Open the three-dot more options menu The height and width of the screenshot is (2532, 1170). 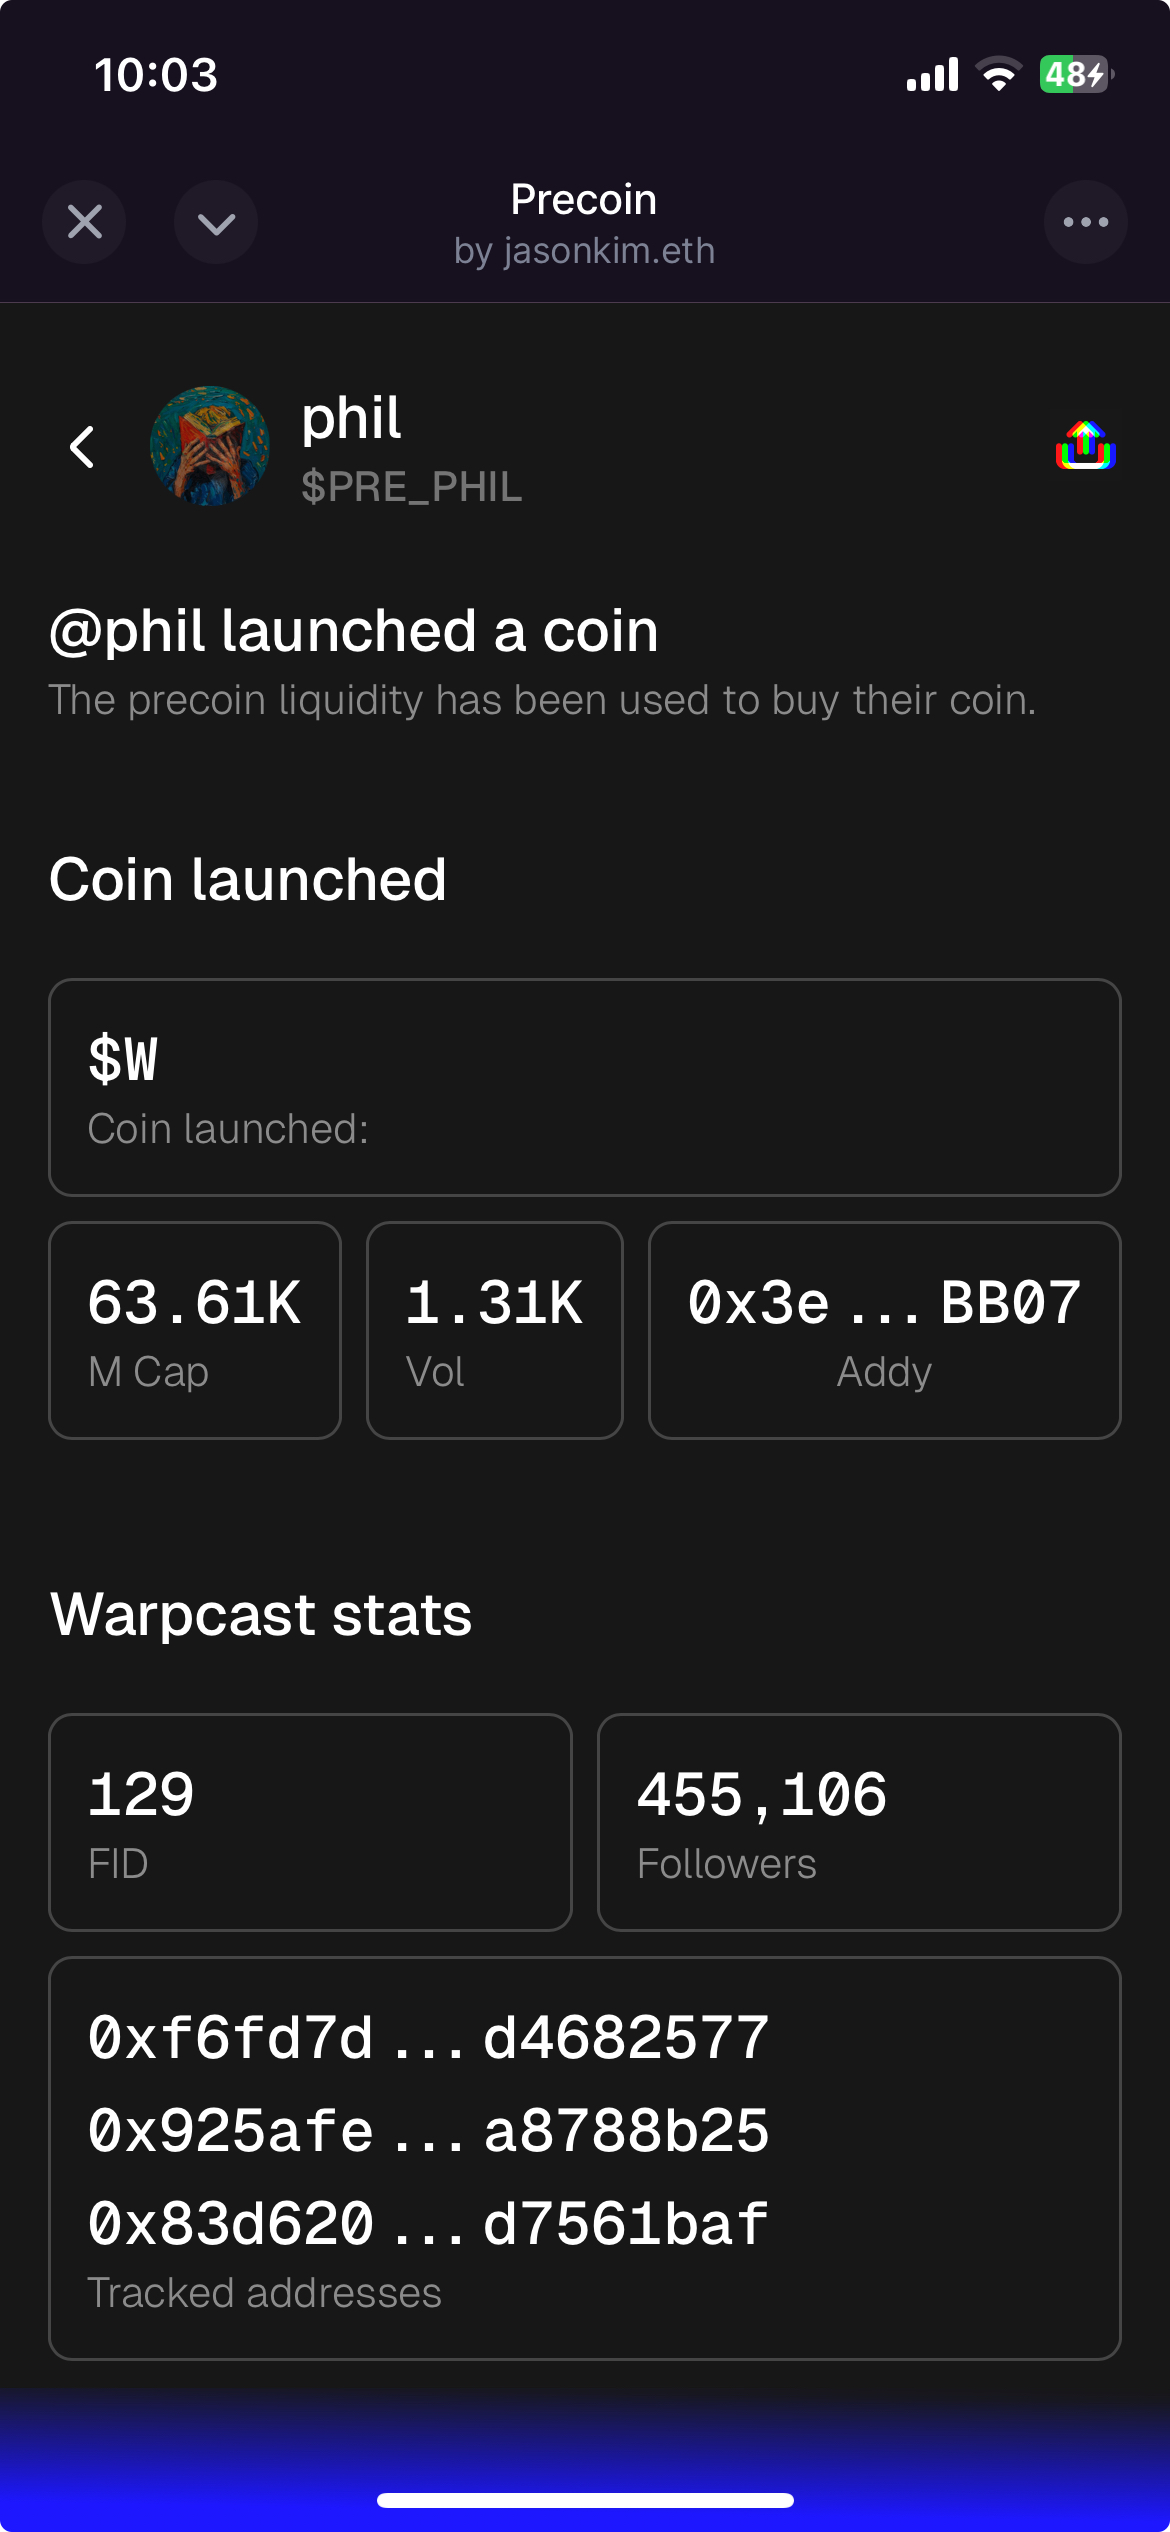tap(1085, 222)
